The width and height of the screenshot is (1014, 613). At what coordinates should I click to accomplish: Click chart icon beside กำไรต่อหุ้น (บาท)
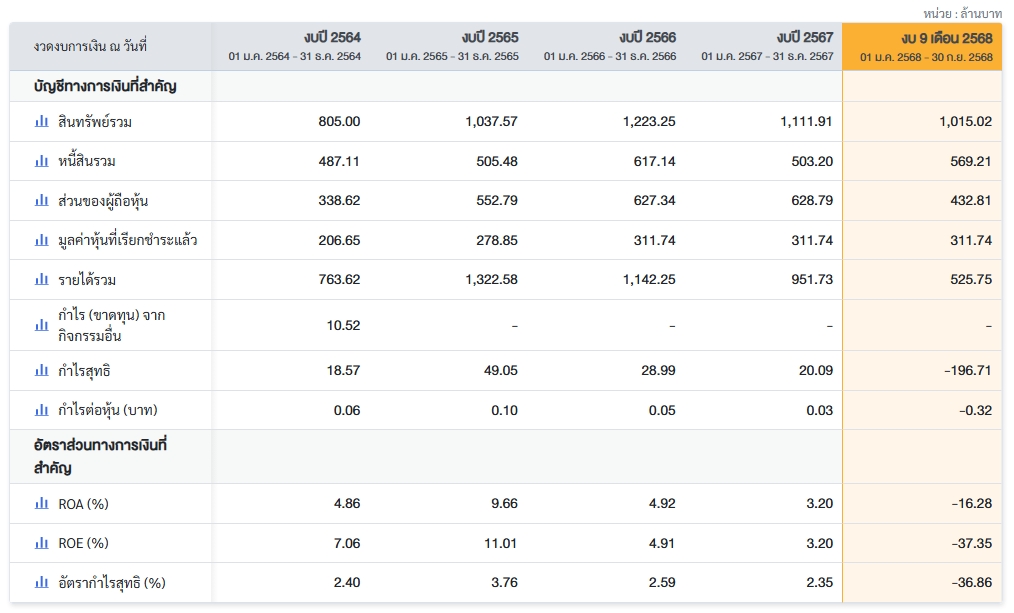(x=41, y=410)
